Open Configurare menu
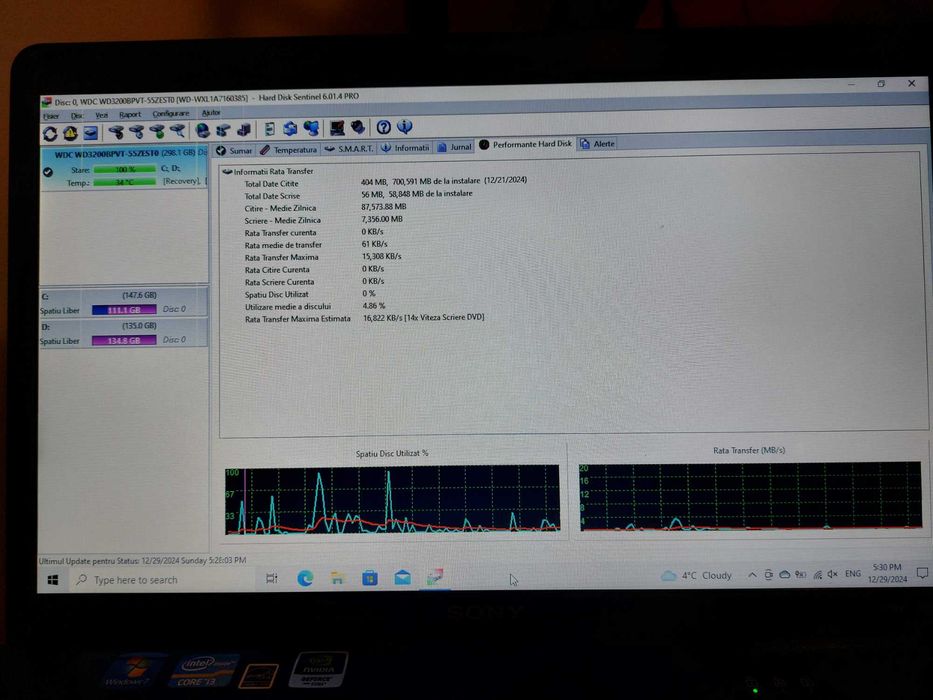This screenshot has height=700, width=933. click(171, 114)
